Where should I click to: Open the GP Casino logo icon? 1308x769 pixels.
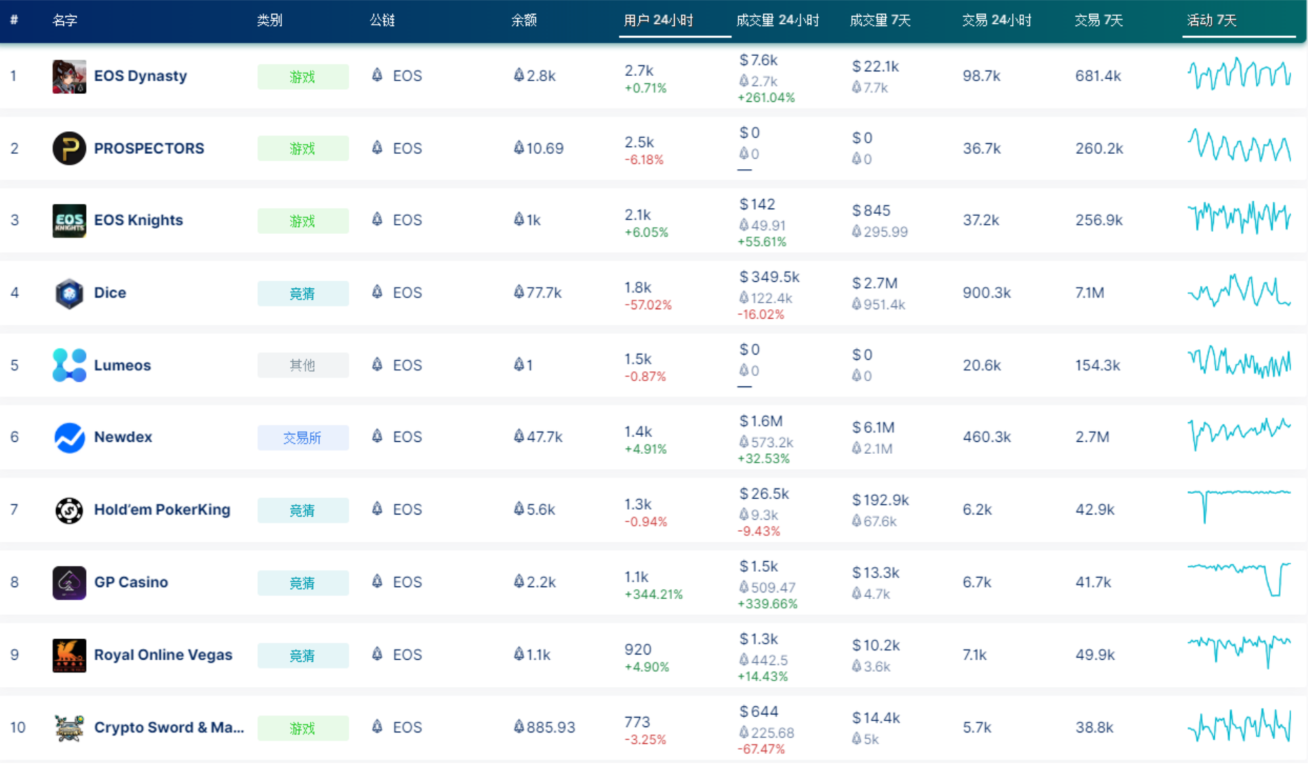pyautogui.click(x=69, y=582)
